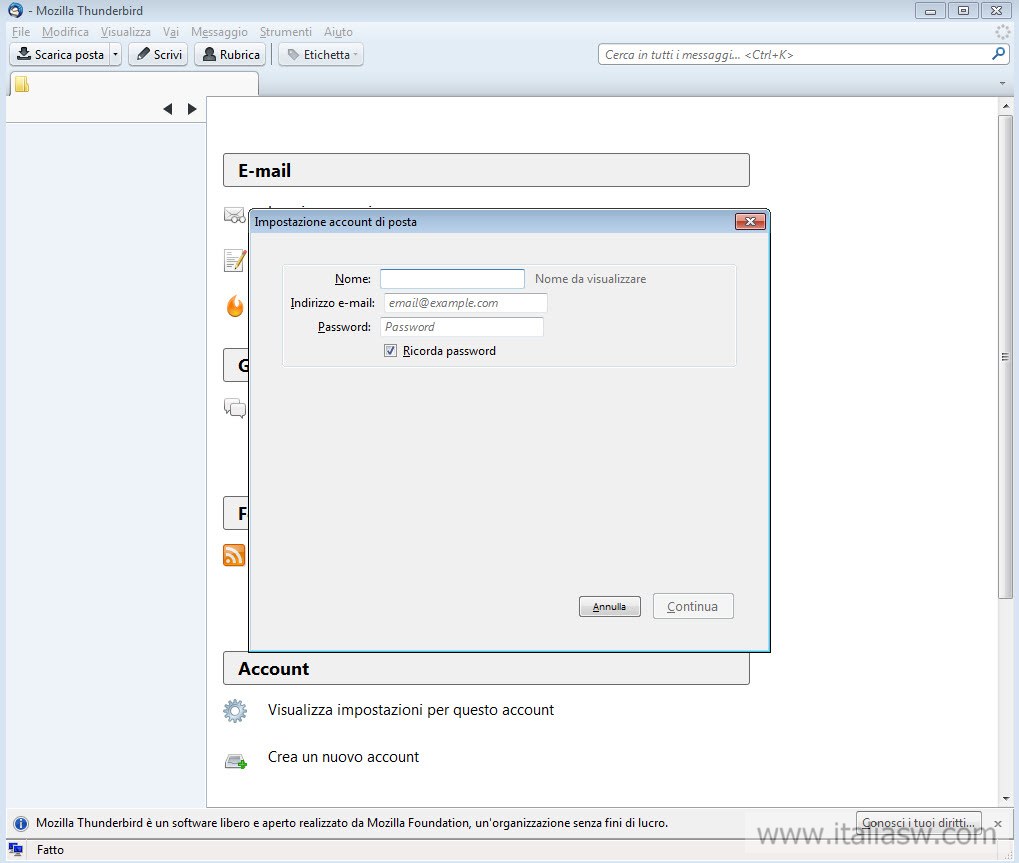Open the tab list dropdown arrow
This screenshot has height=863, width=1019.
pos(1002,84)
